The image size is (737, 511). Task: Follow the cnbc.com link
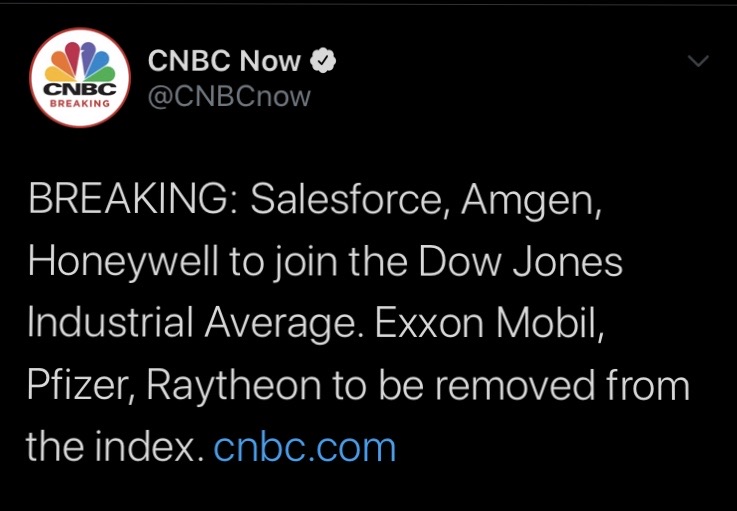click(x=305, y=447)
